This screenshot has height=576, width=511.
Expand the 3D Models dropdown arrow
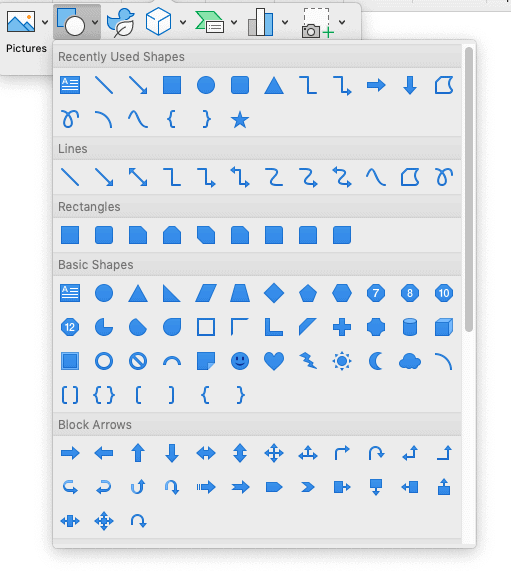(x=183, y=22)
